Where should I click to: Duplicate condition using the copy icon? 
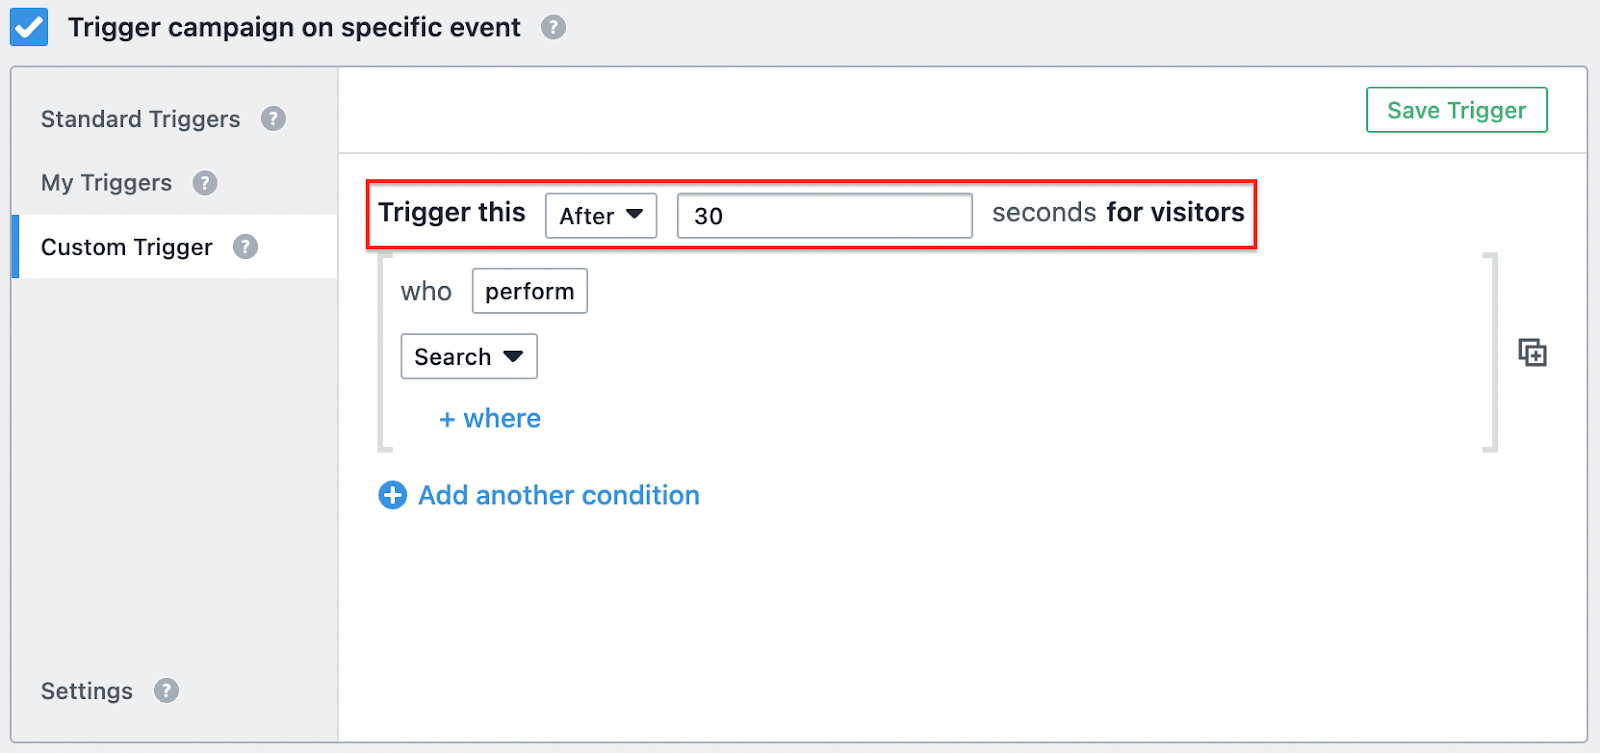tap(1532, 353)
